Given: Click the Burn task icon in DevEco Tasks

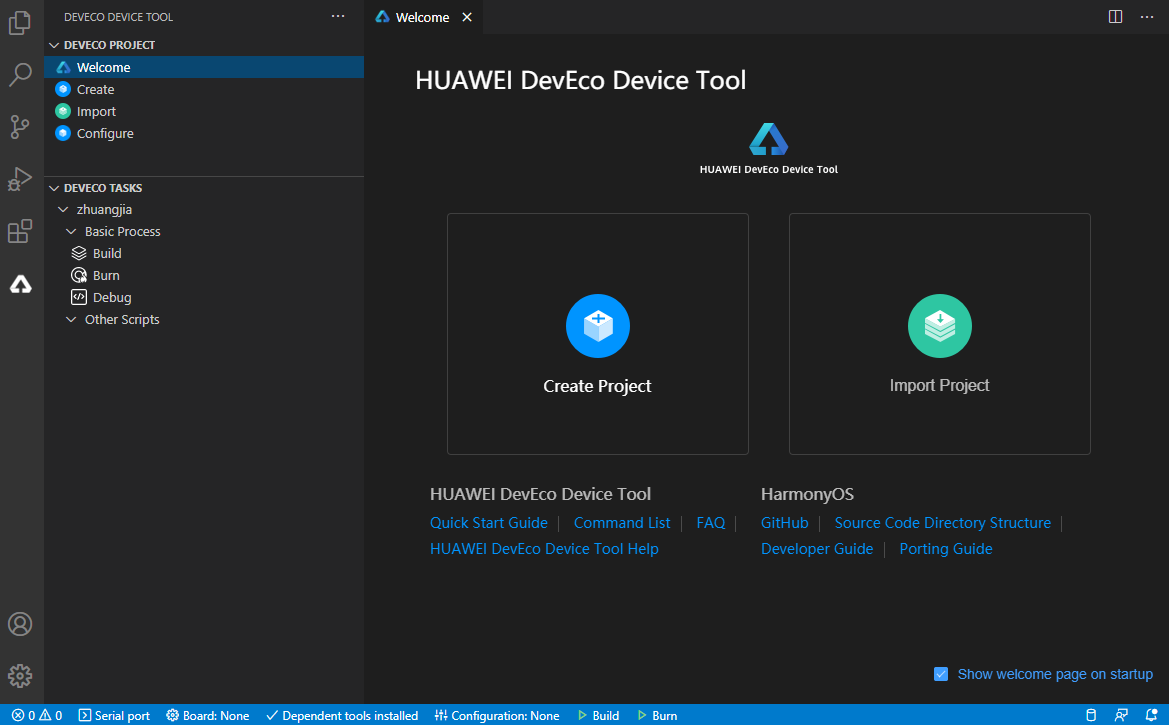Looking at the screenshot, I should [81, 275].
